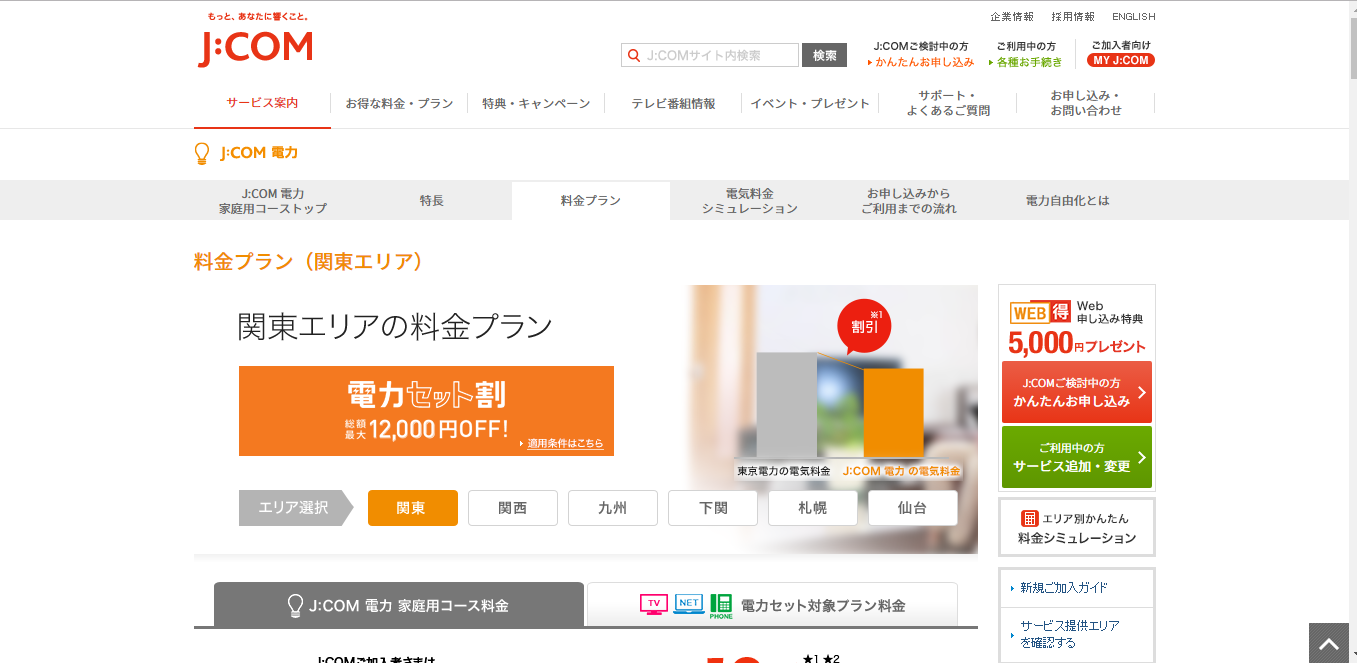Select the 九州 area button
Viewport: 1357px width, 663px height.
pos(612,508)
